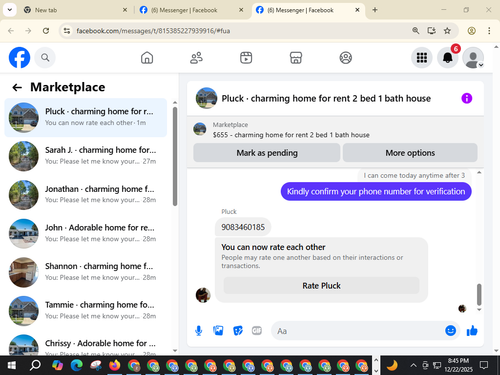Open the account profile menu
The image size is (500, 375).
(x=473, y=58)
